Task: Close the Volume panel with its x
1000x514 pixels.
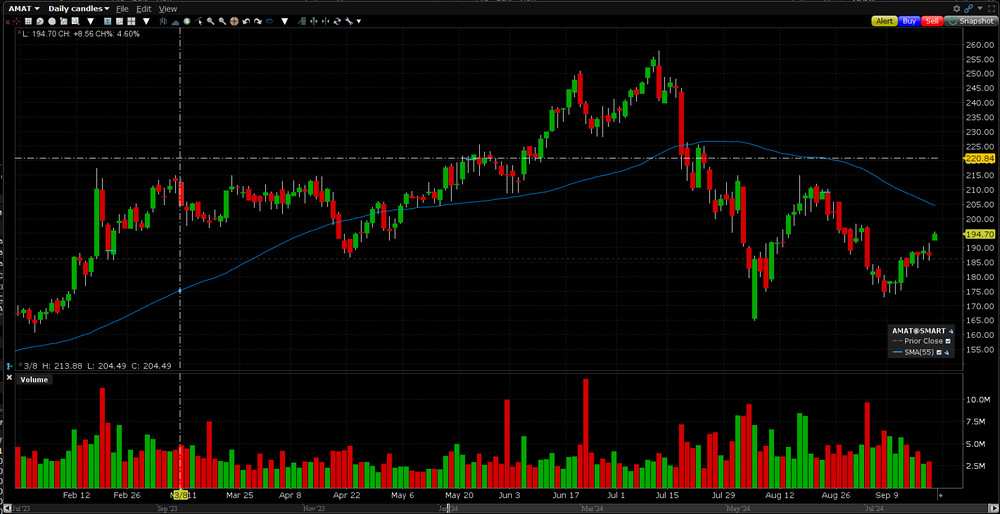Action: (10, 379)
